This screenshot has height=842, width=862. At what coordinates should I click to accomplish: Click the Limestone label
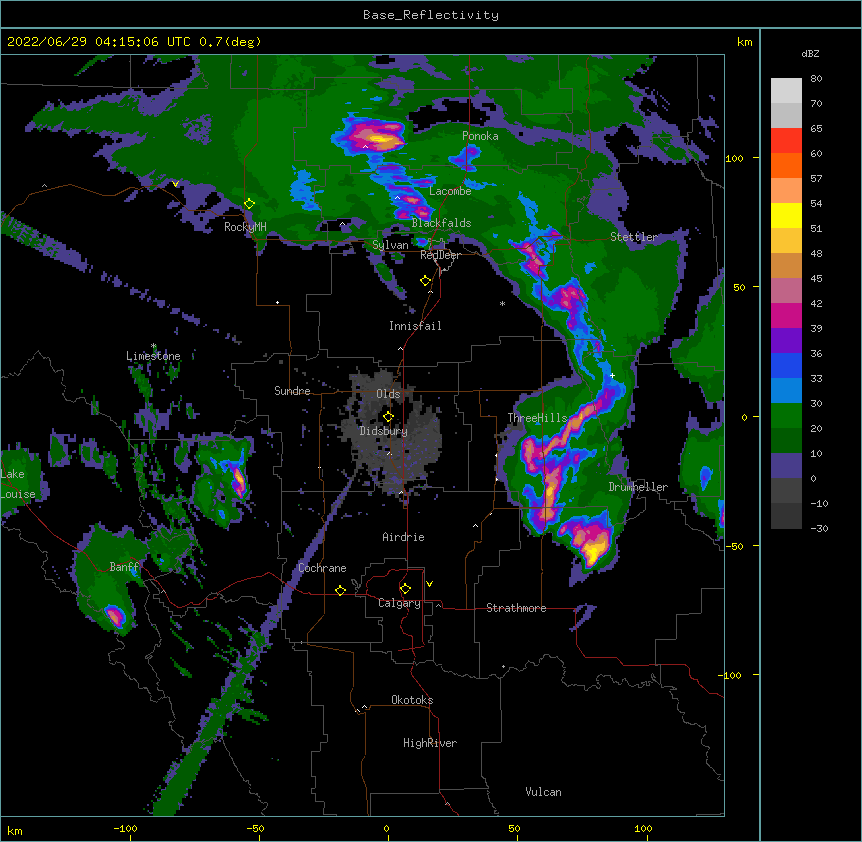(x=153, y=356)
